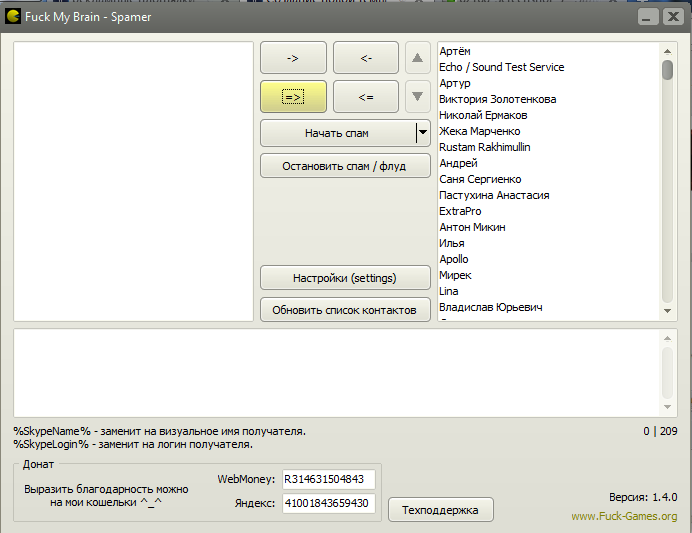692x533 pixels.
Task: Click the move-up triangle arrow button
Action: [417, 58]
